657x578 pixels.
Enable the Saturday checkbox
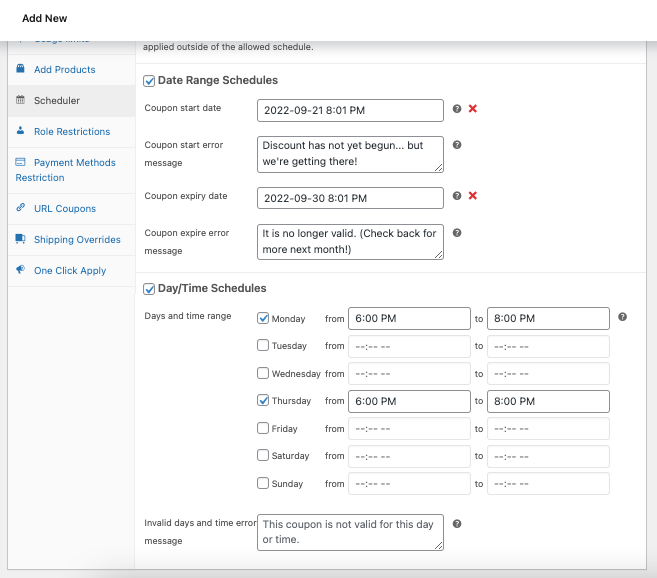tap(263, 455)
